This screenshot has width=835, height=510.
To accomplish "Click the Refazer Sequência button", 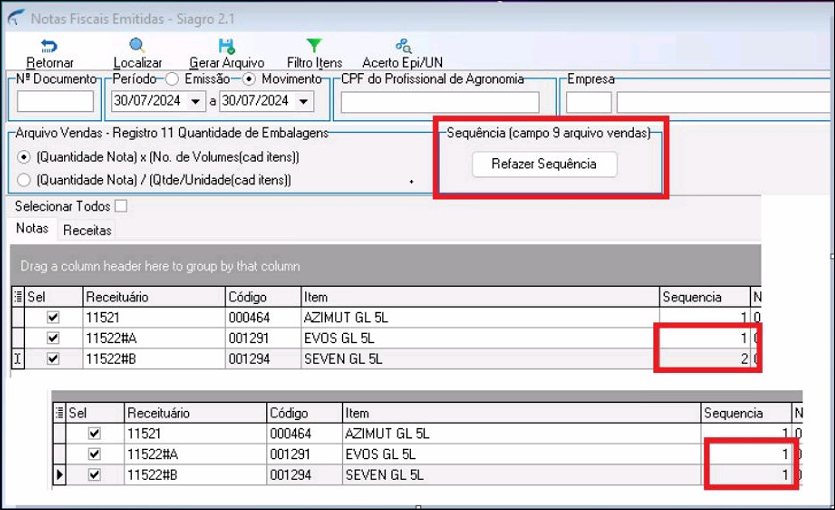I will pos(544,164).
